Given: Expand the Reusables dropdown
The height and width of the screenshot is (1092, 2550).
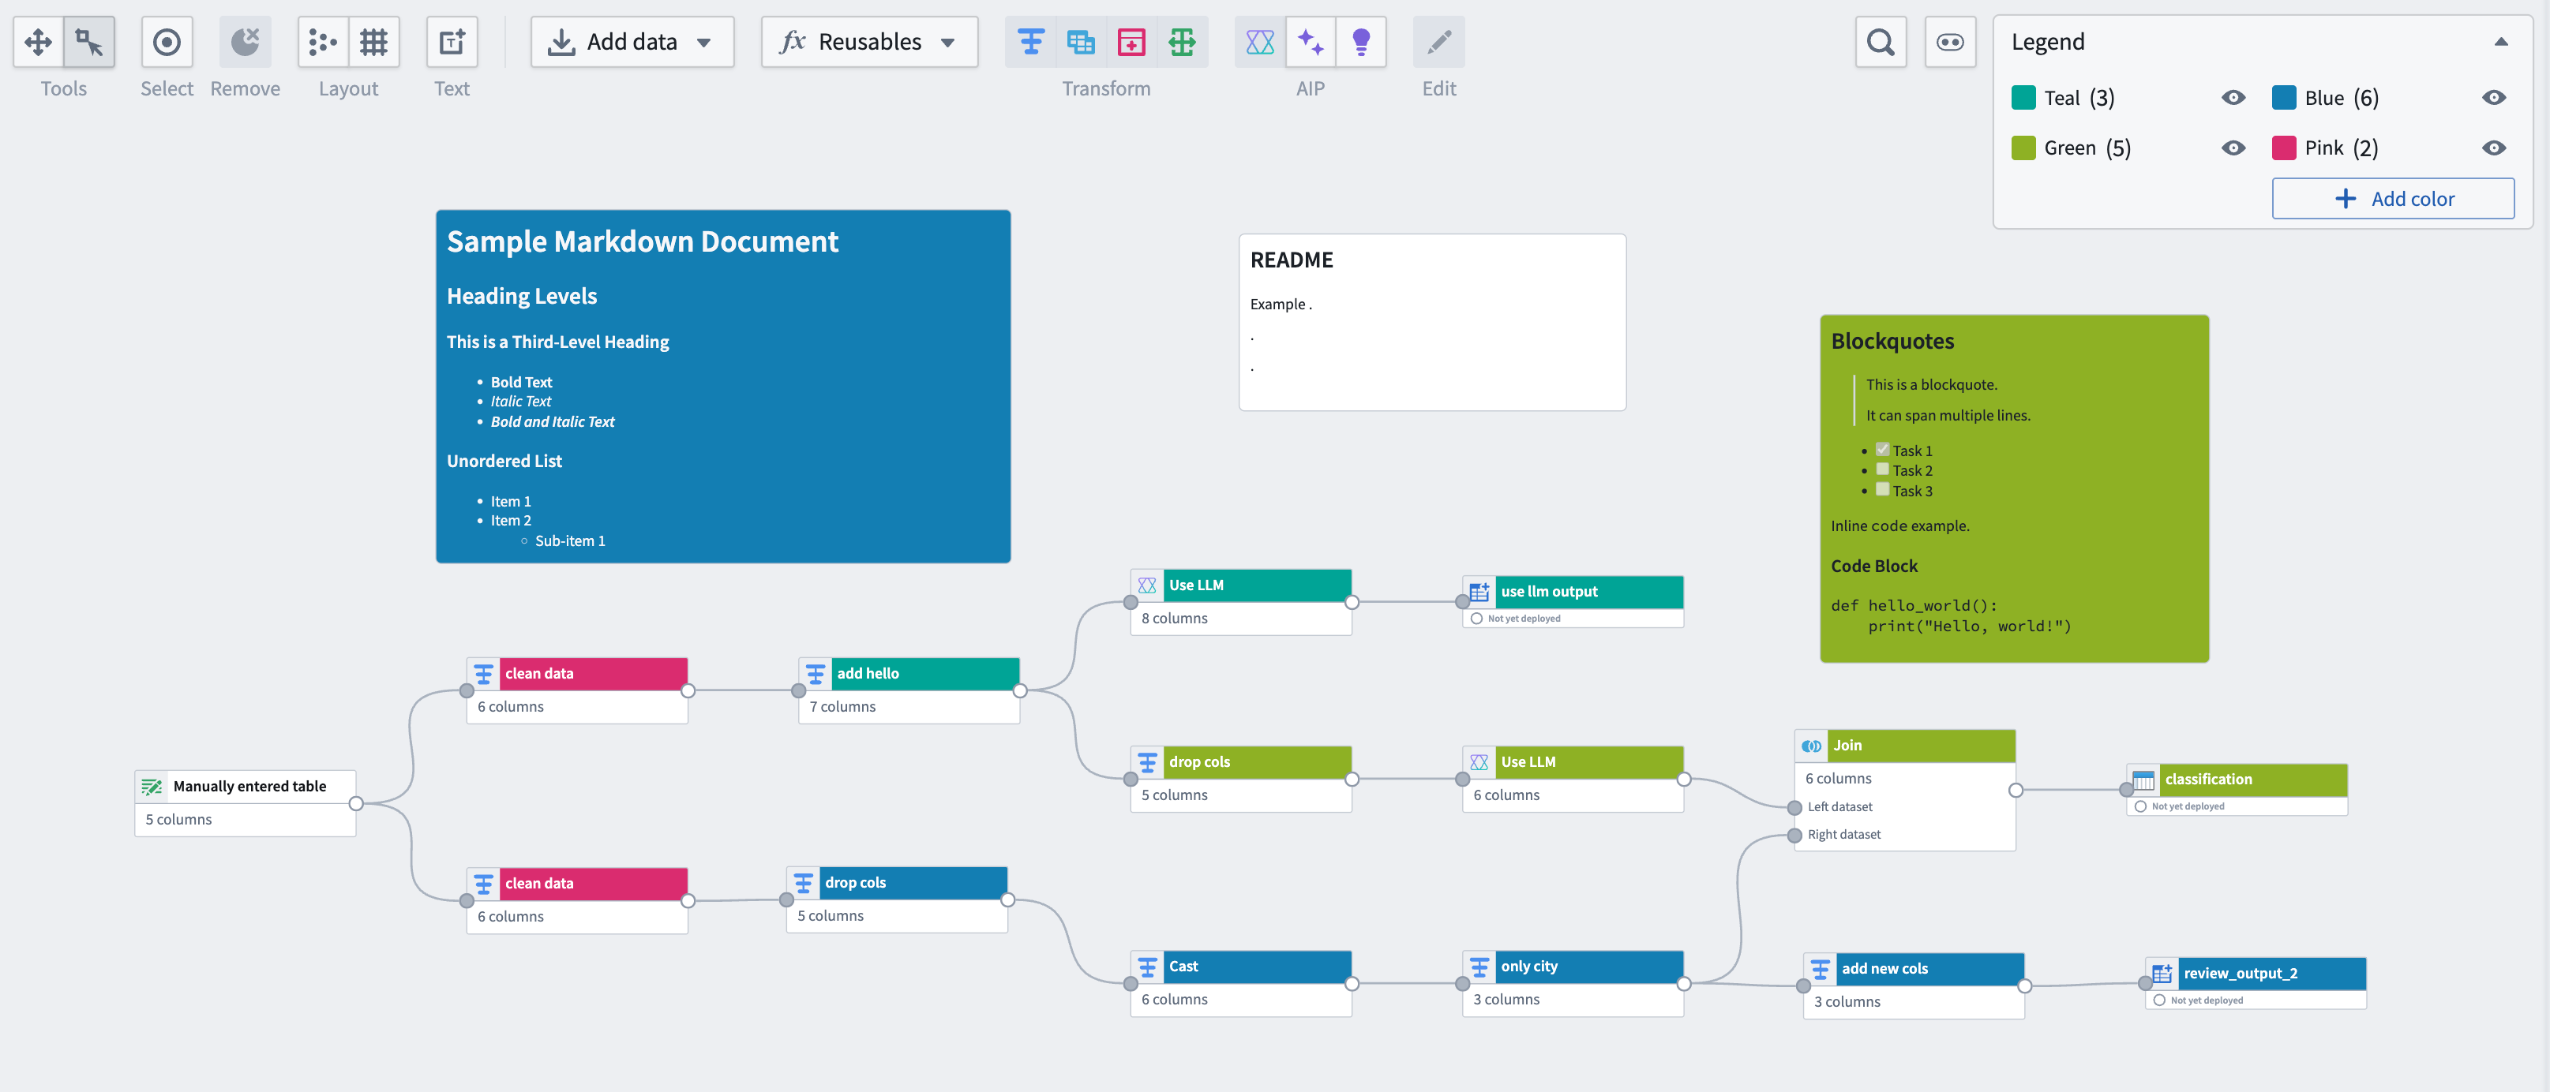Looking at the screenshot, I should pos(867,42).
